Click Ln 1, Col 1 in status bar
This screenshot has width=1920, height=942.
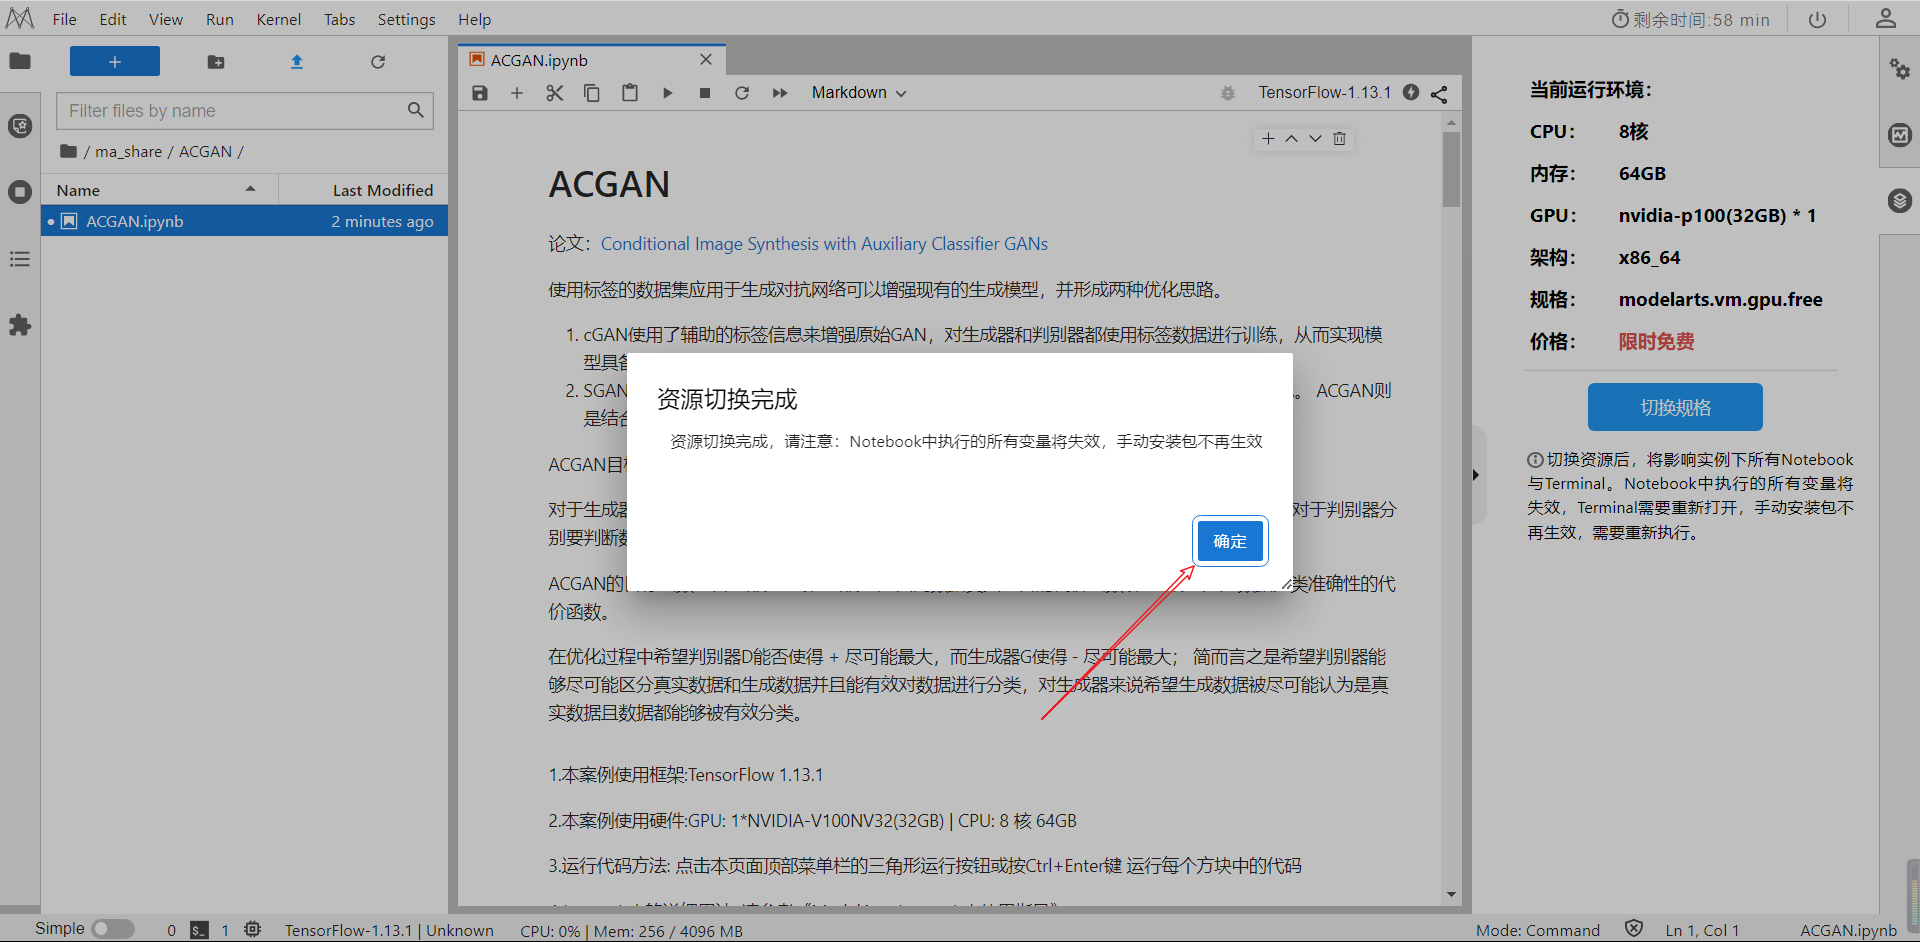[1702, 930]
